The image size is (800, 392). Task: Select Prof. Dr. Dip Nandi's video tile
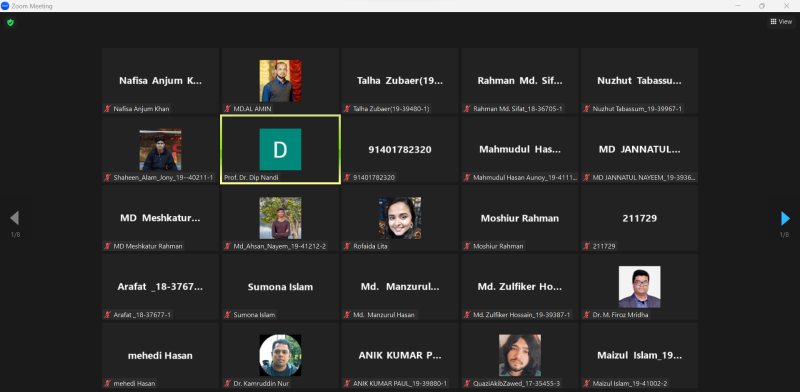point(280,149)
